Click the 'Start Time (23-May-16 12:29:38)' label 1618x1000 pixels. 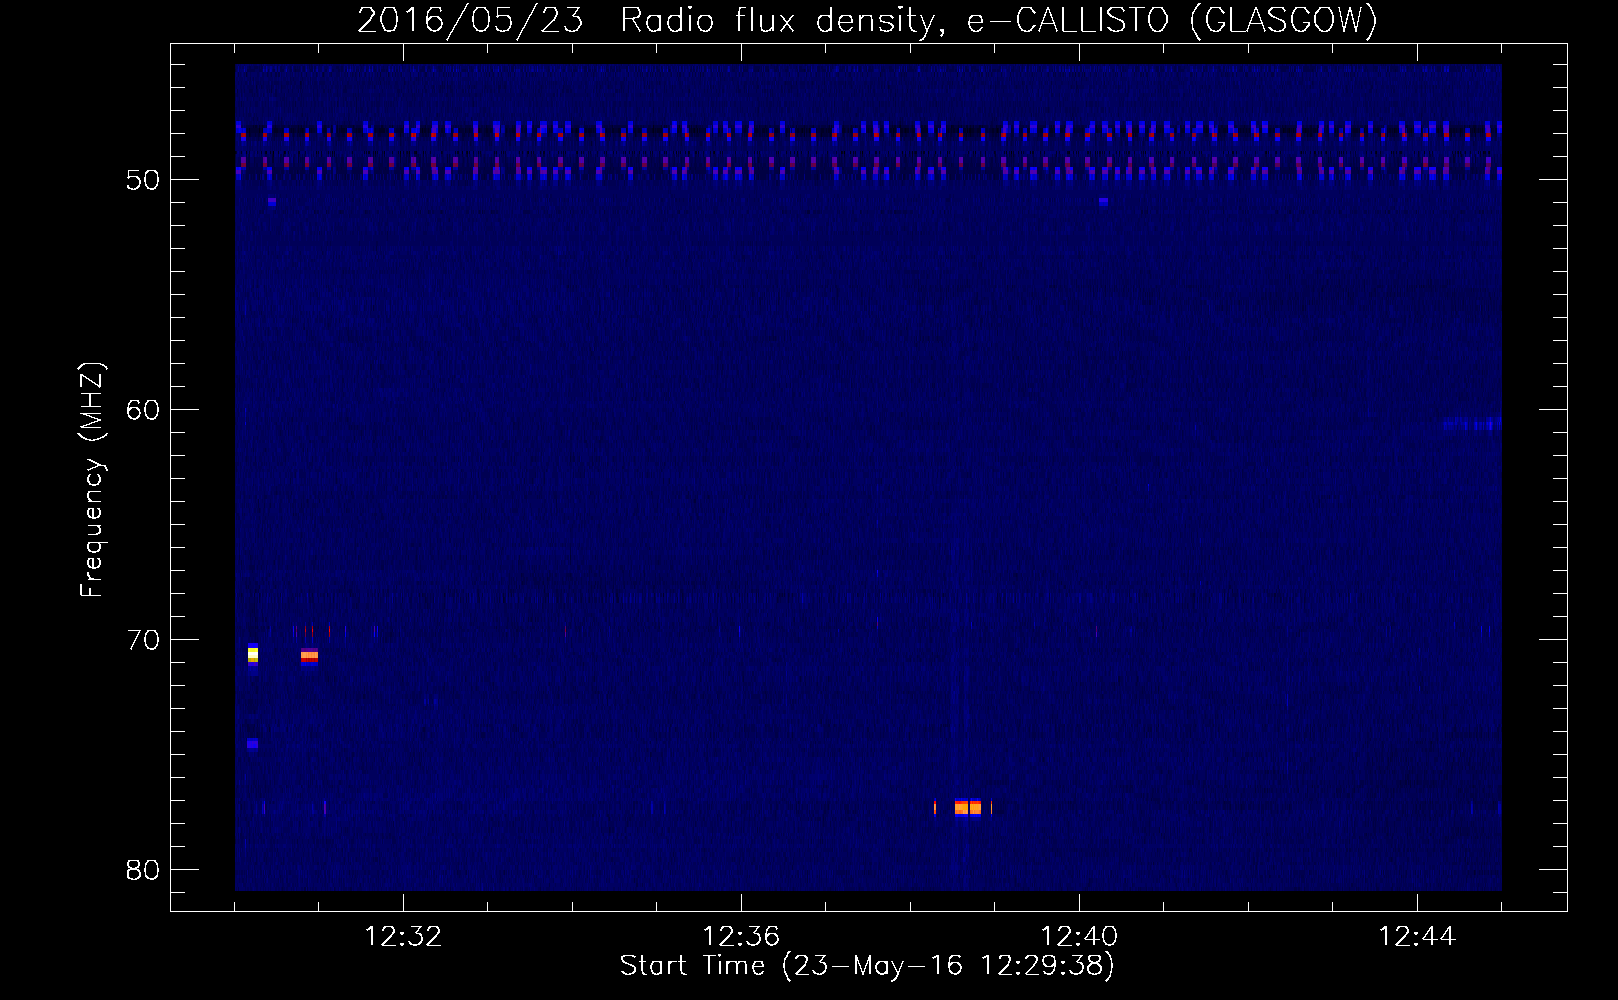pos(867,967)
